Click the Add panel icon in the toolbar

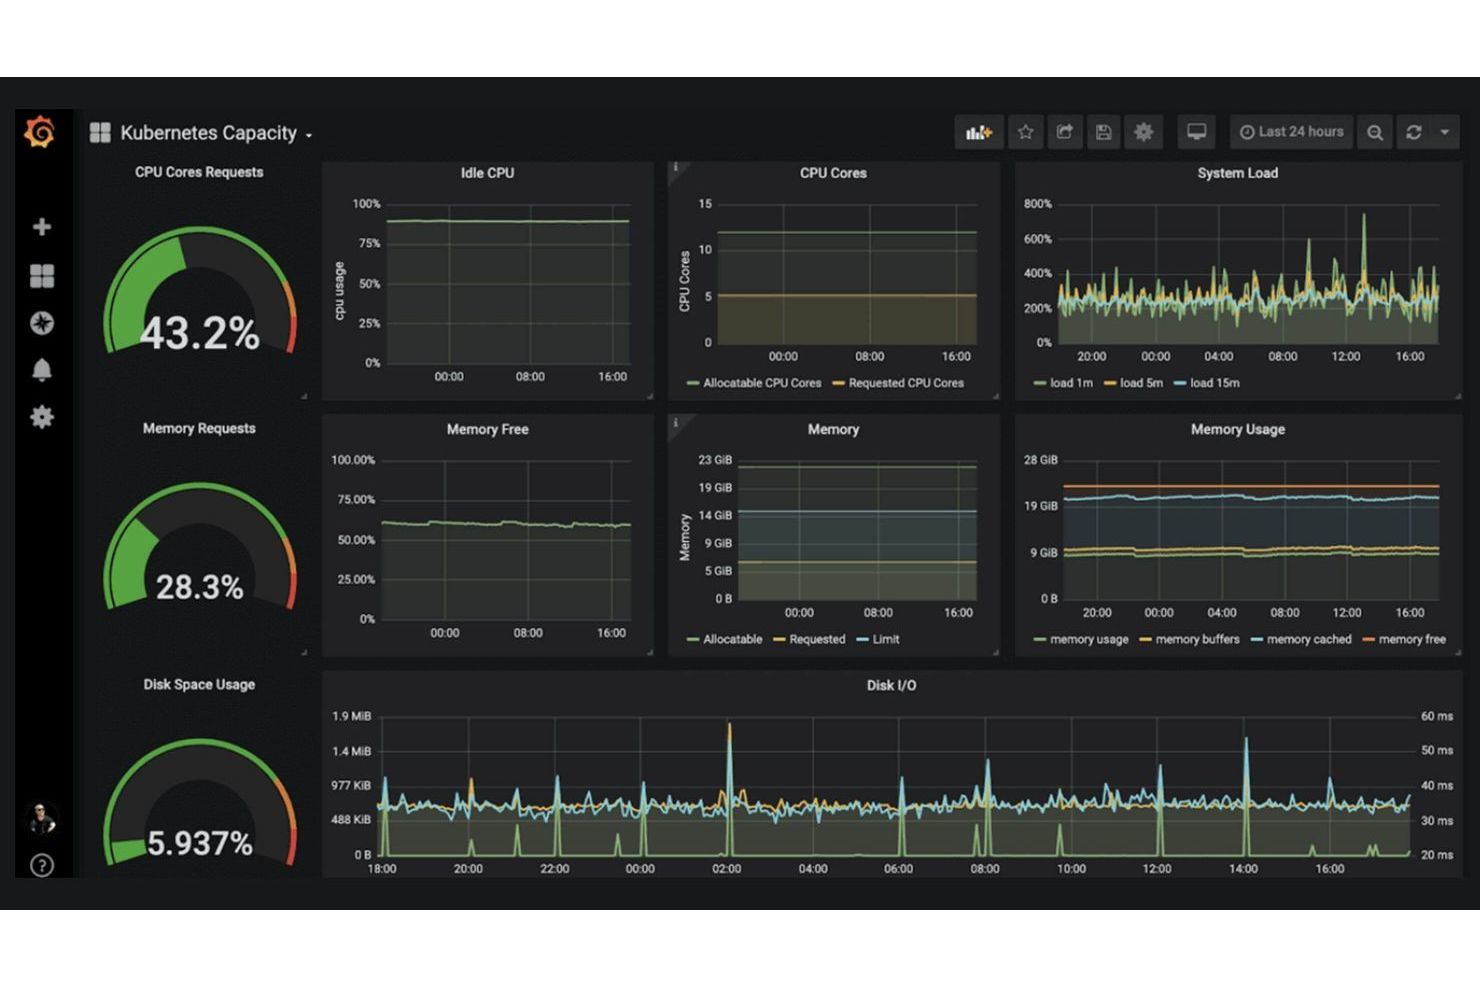(978, 131)
